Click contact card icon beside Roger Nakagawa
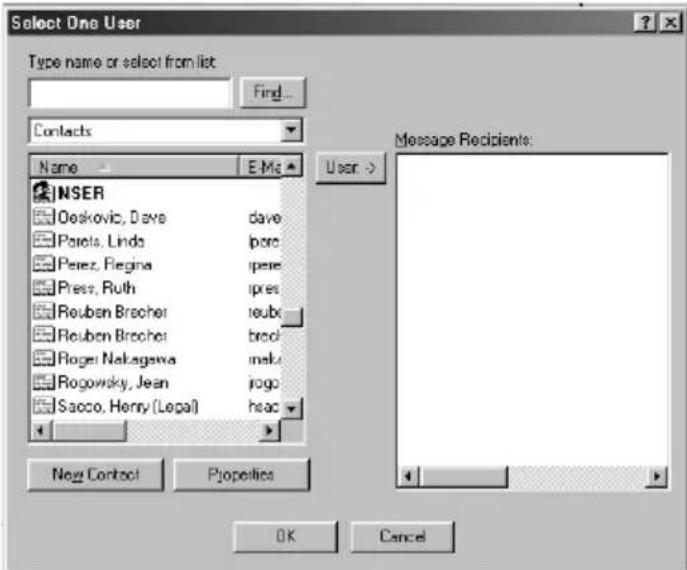The image size is (687, 570). pyautogui.click(x=44, y=359)
